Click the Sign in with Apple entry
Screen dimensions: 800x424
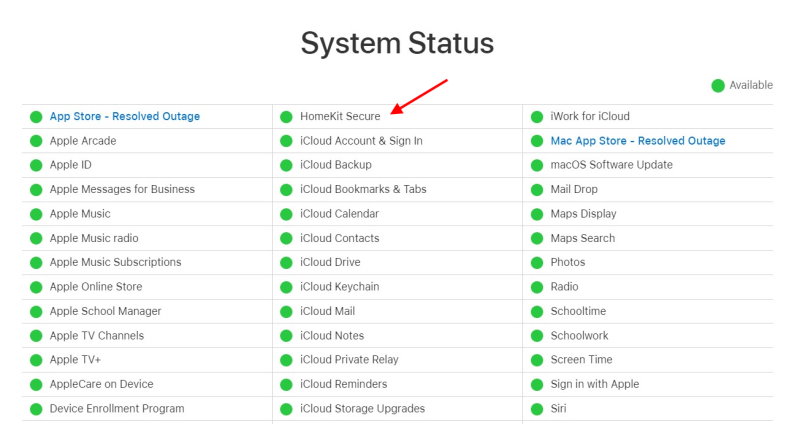coord(594,384)
